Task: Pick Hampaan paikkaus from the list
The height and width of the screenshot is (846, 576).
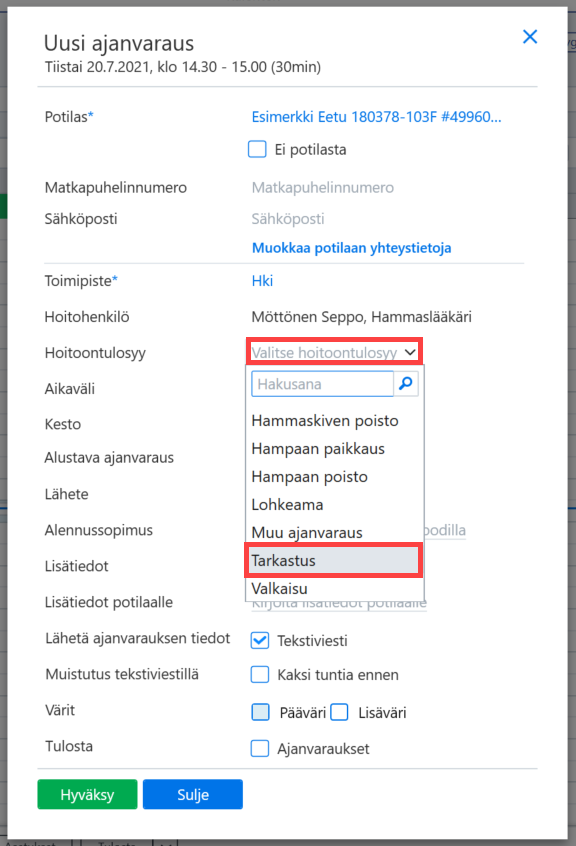Action: (x=318, y=448)
